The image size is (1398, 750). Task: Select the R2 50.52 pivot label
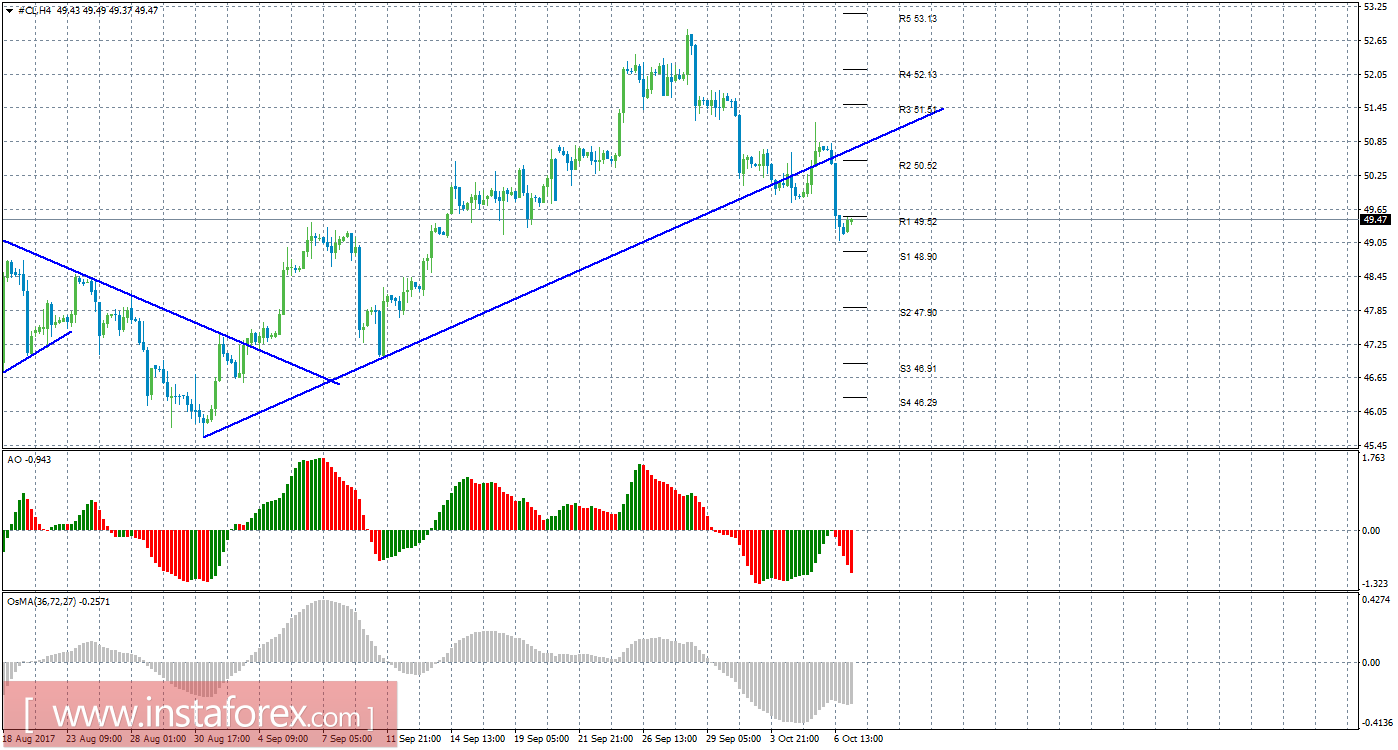[917, 165]
